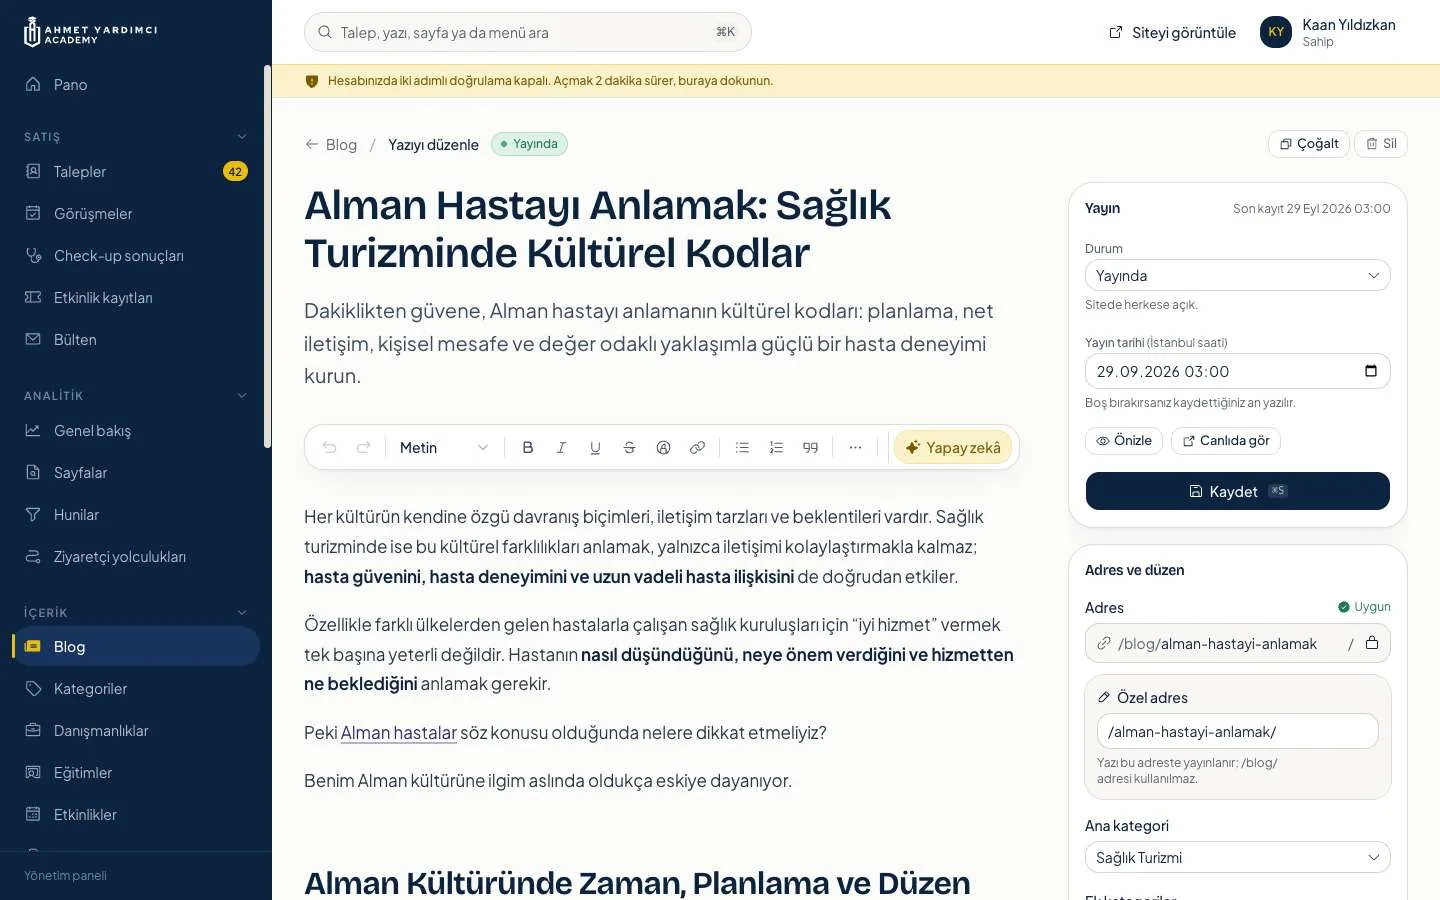
Task: Open text color option (circled A)
Action: pos(663,448)
